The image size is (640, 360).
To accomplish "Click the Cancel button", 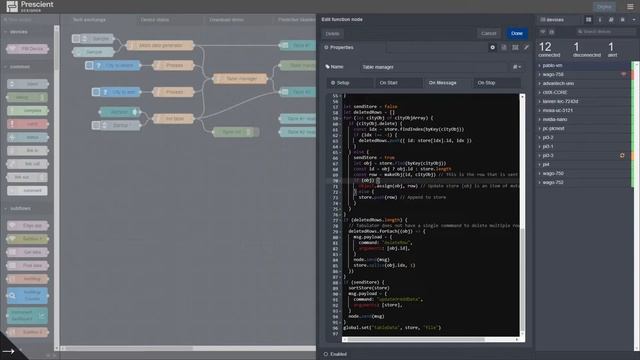I will 489,33.
